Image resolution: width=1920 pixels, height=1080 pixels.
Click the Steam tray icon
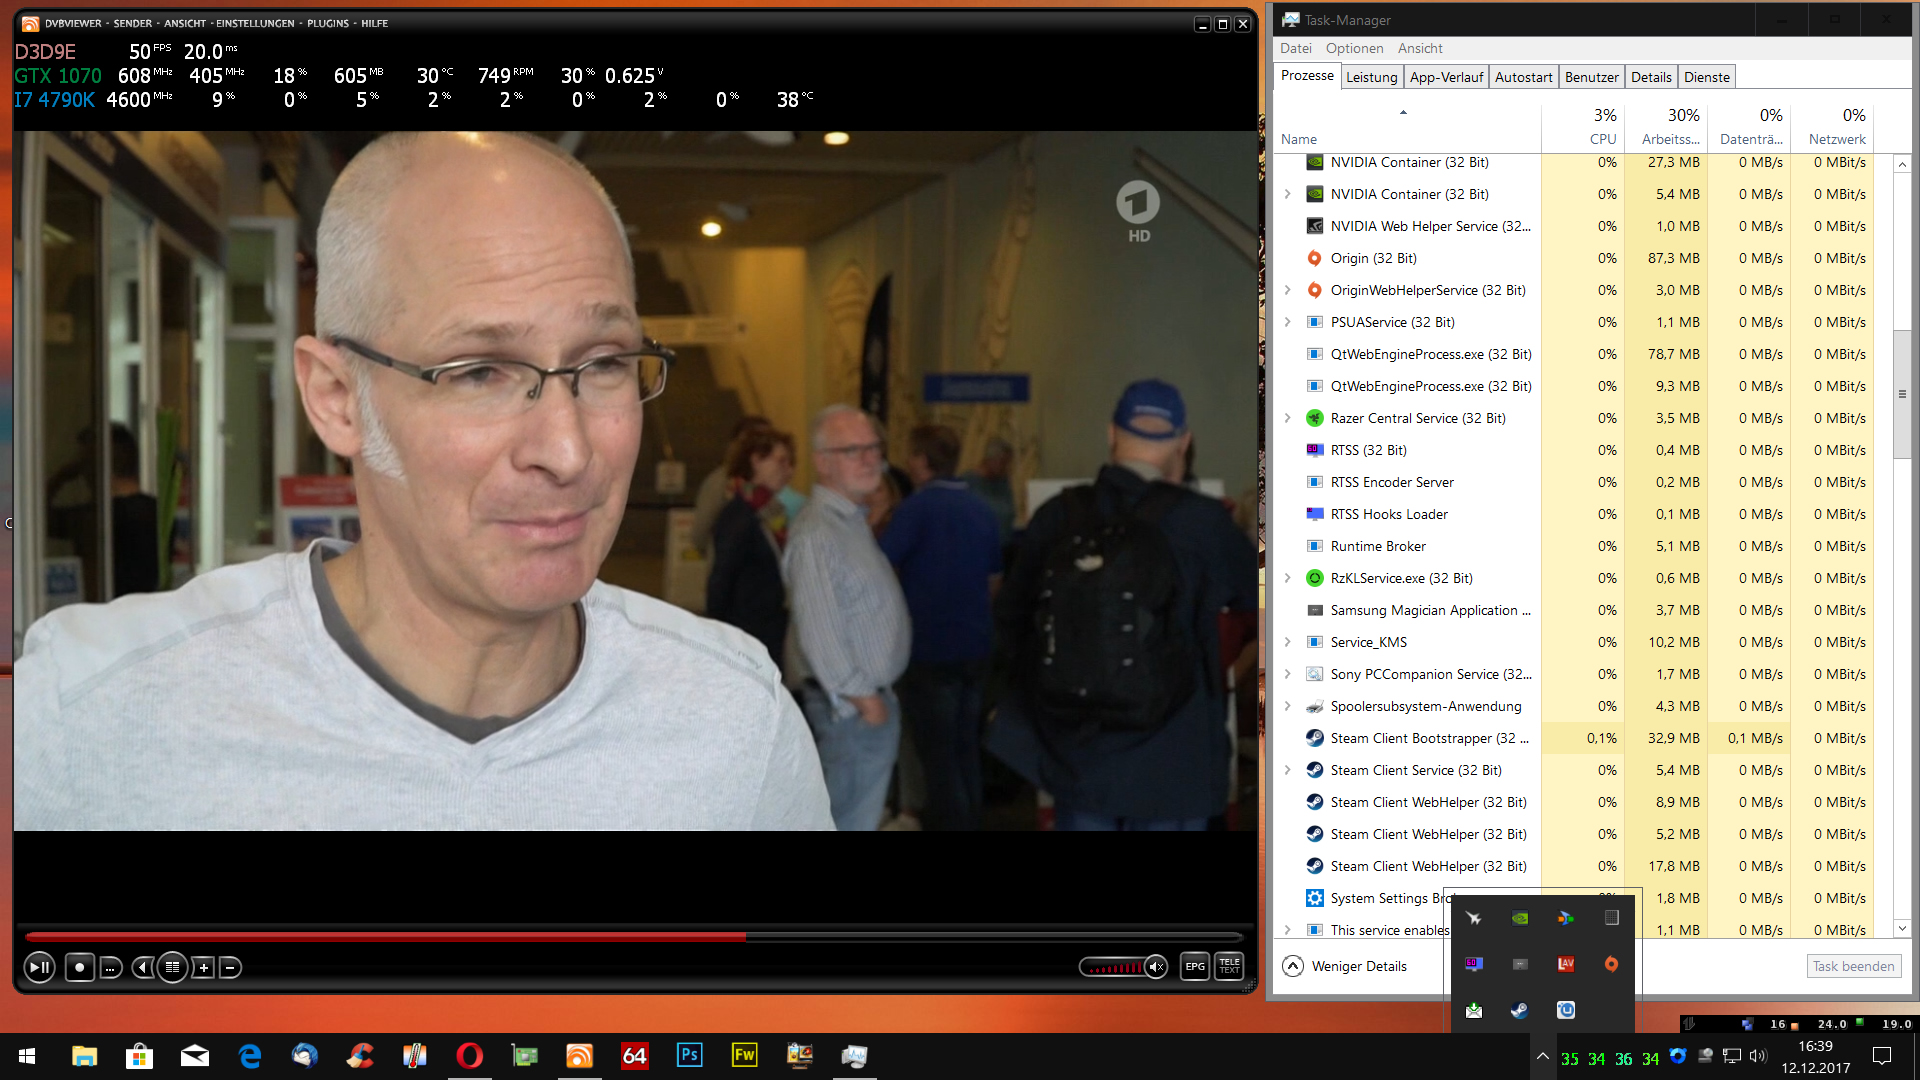click(1519, 1010)
